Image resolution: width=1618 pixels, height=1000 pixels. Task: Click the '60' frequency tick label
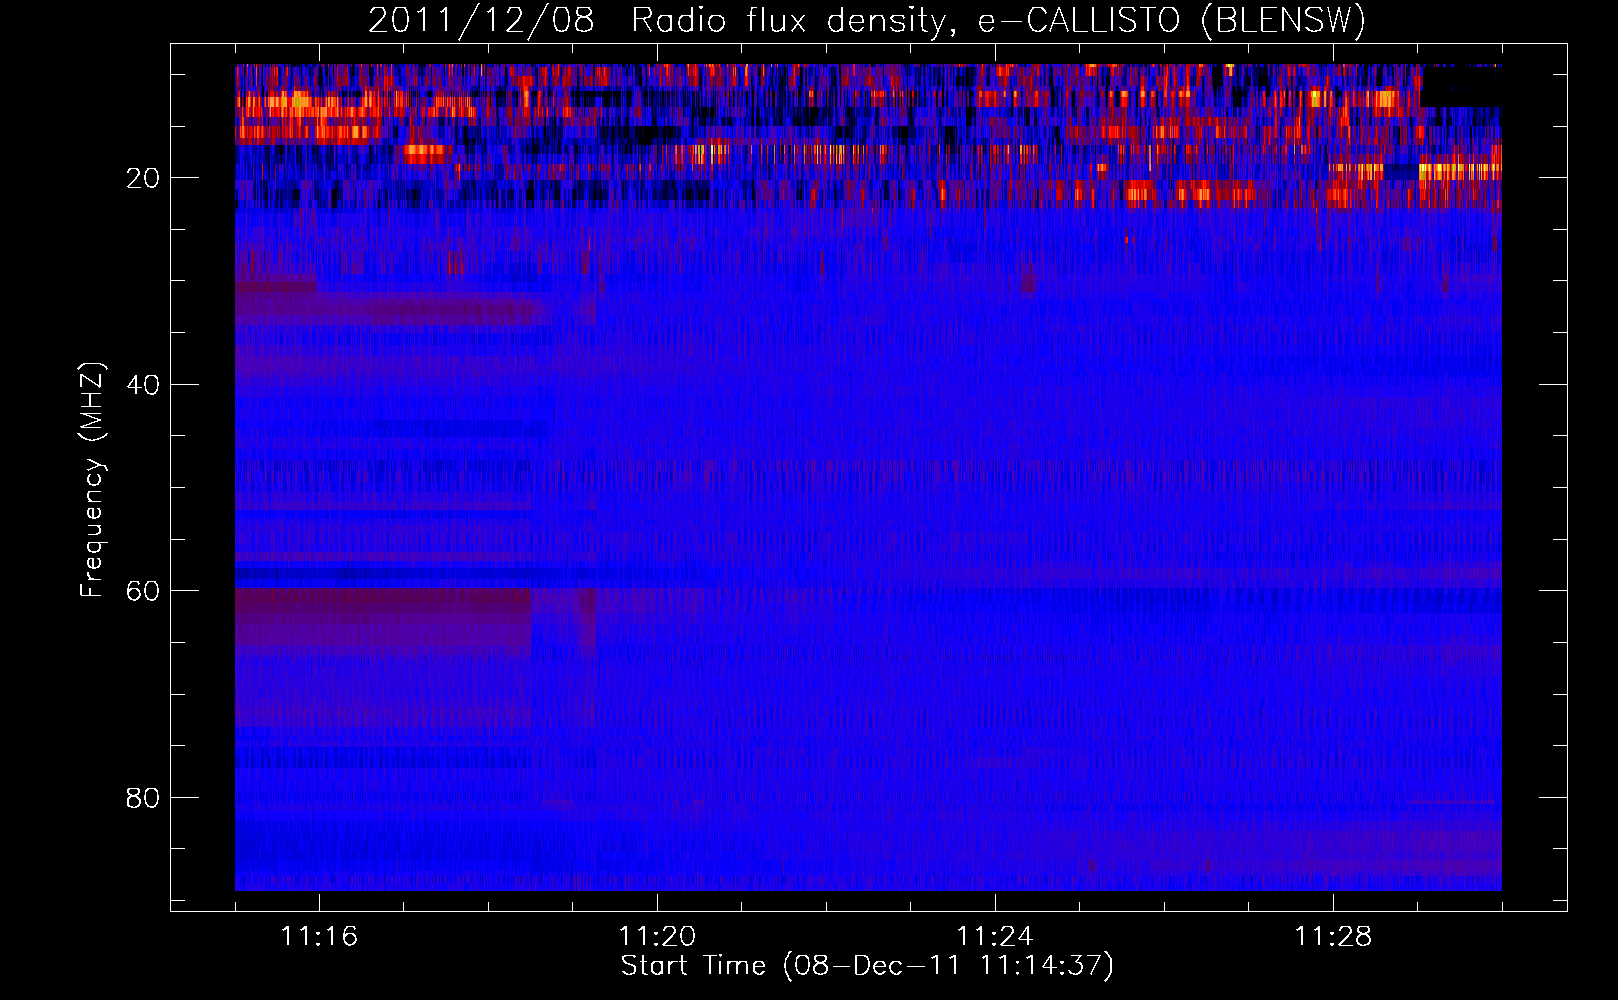coord(143,591)
